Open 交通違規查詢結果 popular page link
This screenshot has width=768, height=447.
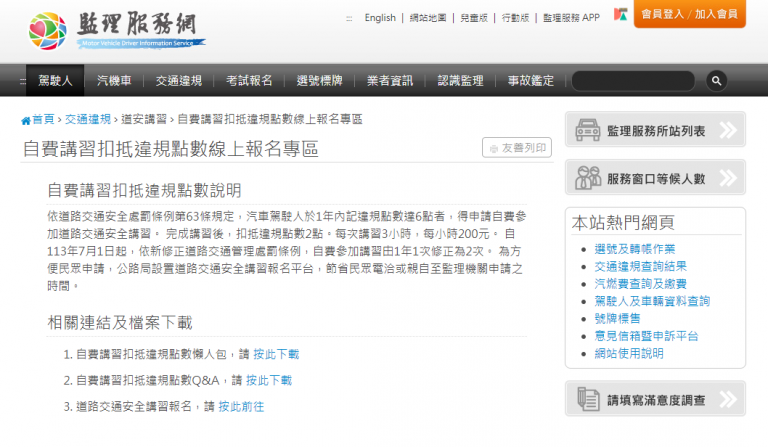(x=640, y=266)
